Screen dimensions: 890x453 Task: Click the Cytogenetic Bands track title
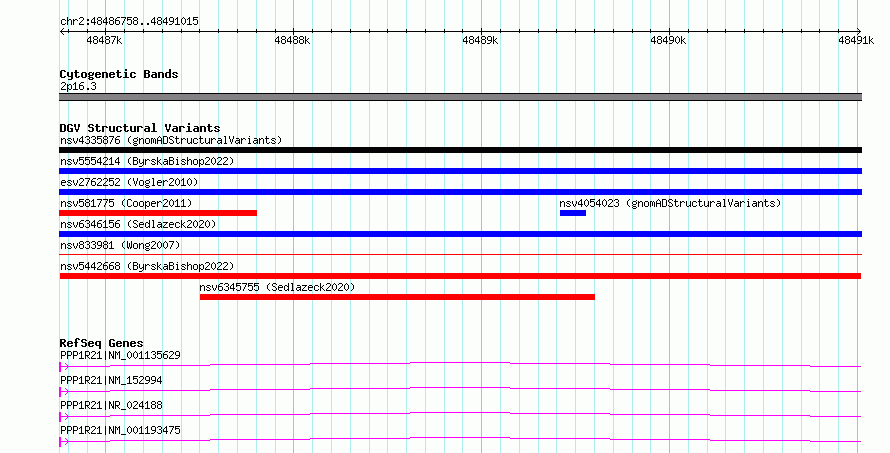click(119, 74)
